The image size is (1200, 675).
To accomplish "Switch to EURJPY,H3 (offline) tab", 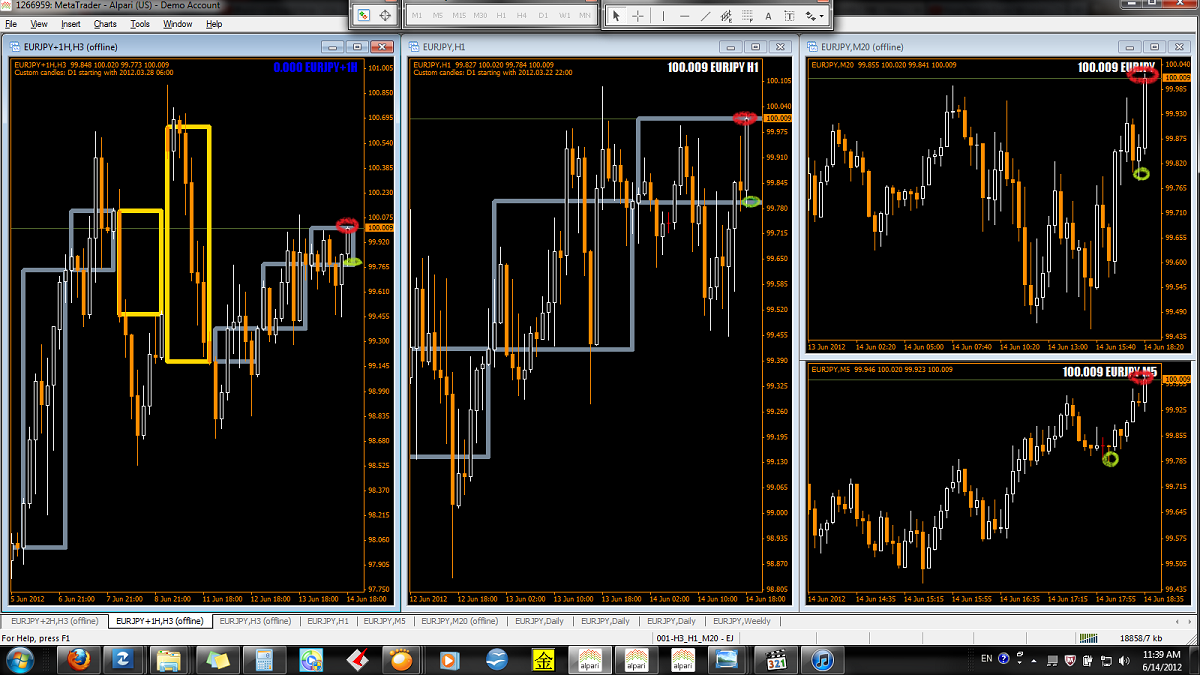I will (x=255, y=621).
